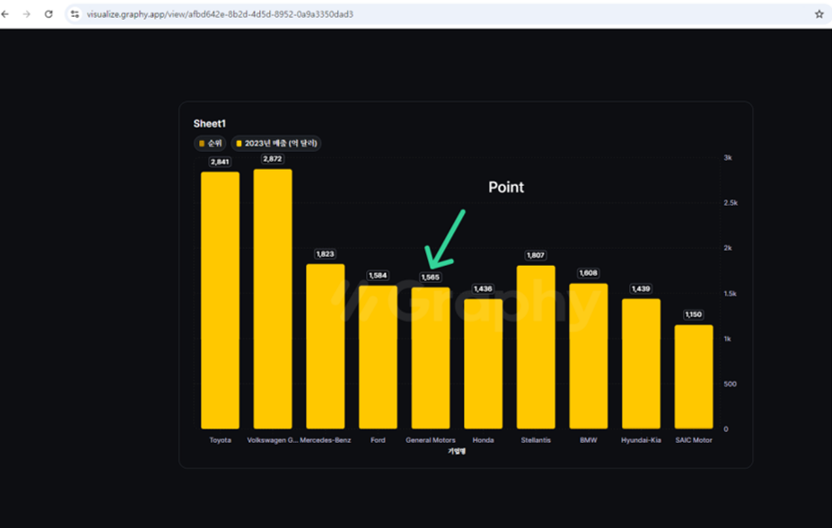Click the 2,841 data label
The width and height of the screenshot is (832, 528).
click(x=220, y=162)
